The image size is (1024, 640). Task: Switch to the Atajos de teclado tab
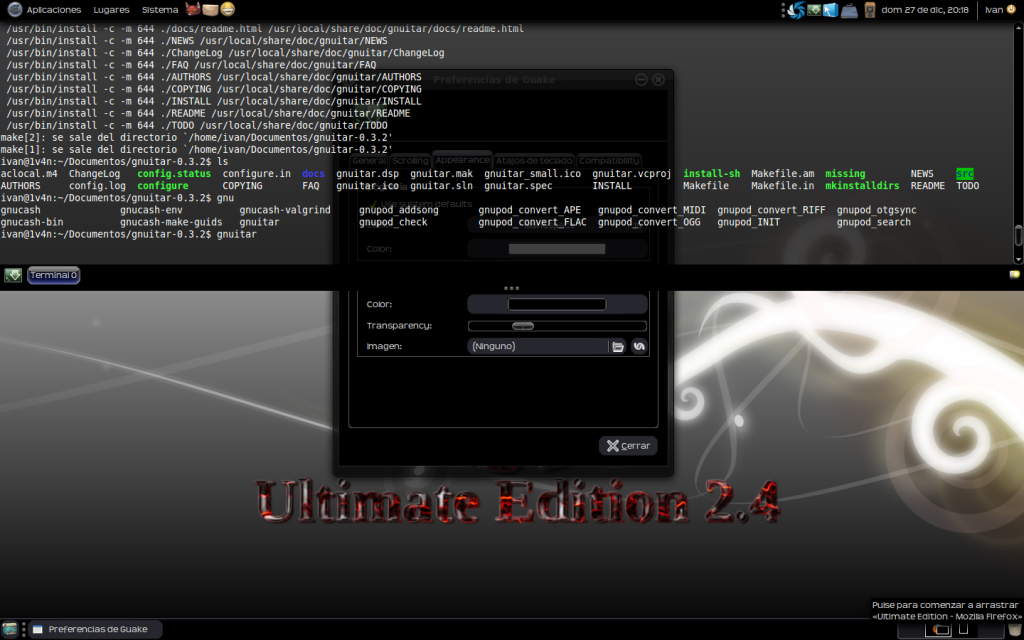pos(534,161)
